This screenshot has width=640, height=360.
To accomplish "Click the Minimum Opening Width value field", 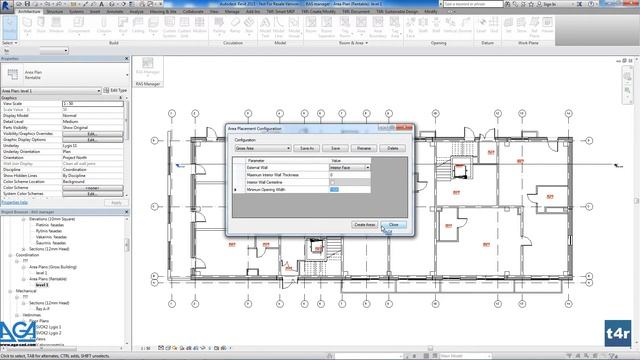I will 350,190.
